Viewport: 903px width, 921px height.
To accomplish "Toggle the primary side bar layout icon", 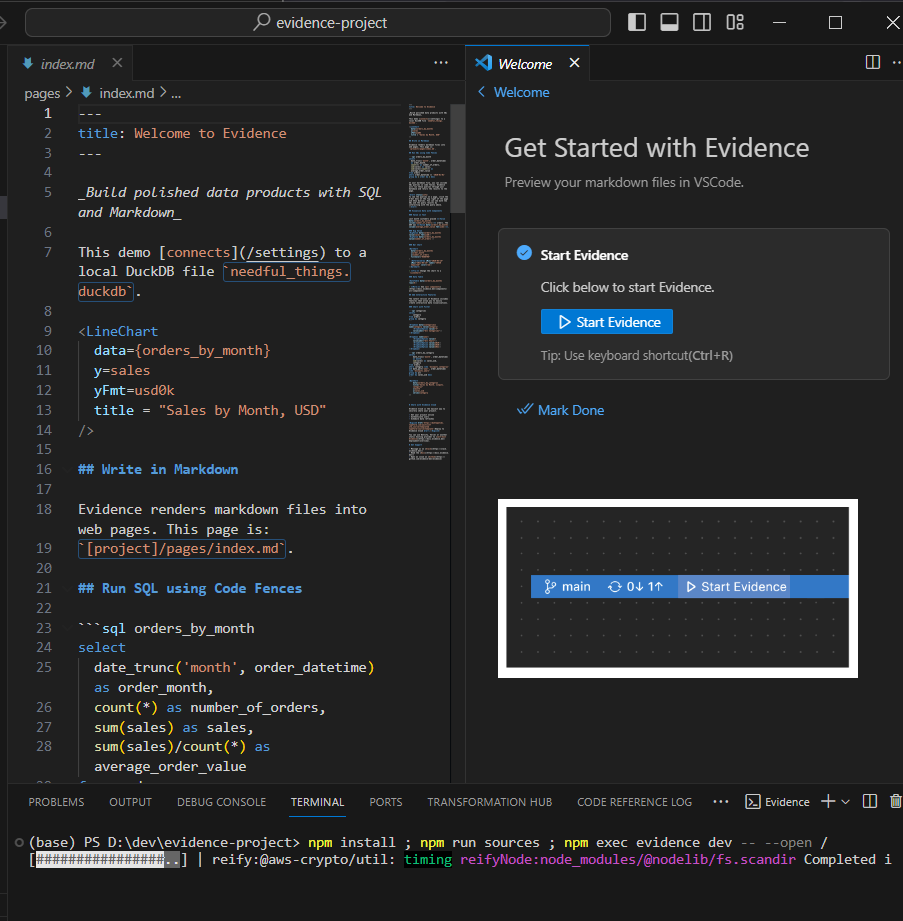I will point(637,22).
